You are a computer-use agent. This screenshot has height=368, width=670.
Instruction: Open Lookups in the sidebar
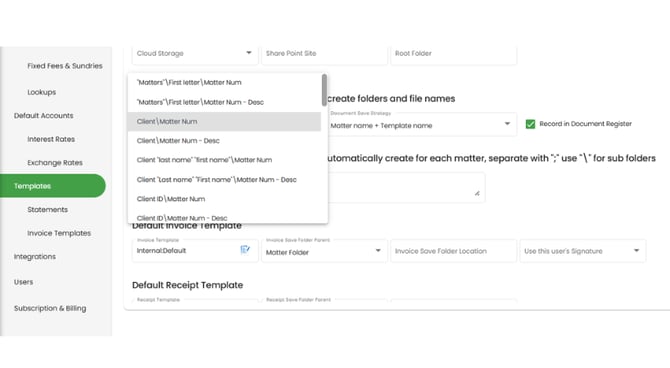pos(41,92)
